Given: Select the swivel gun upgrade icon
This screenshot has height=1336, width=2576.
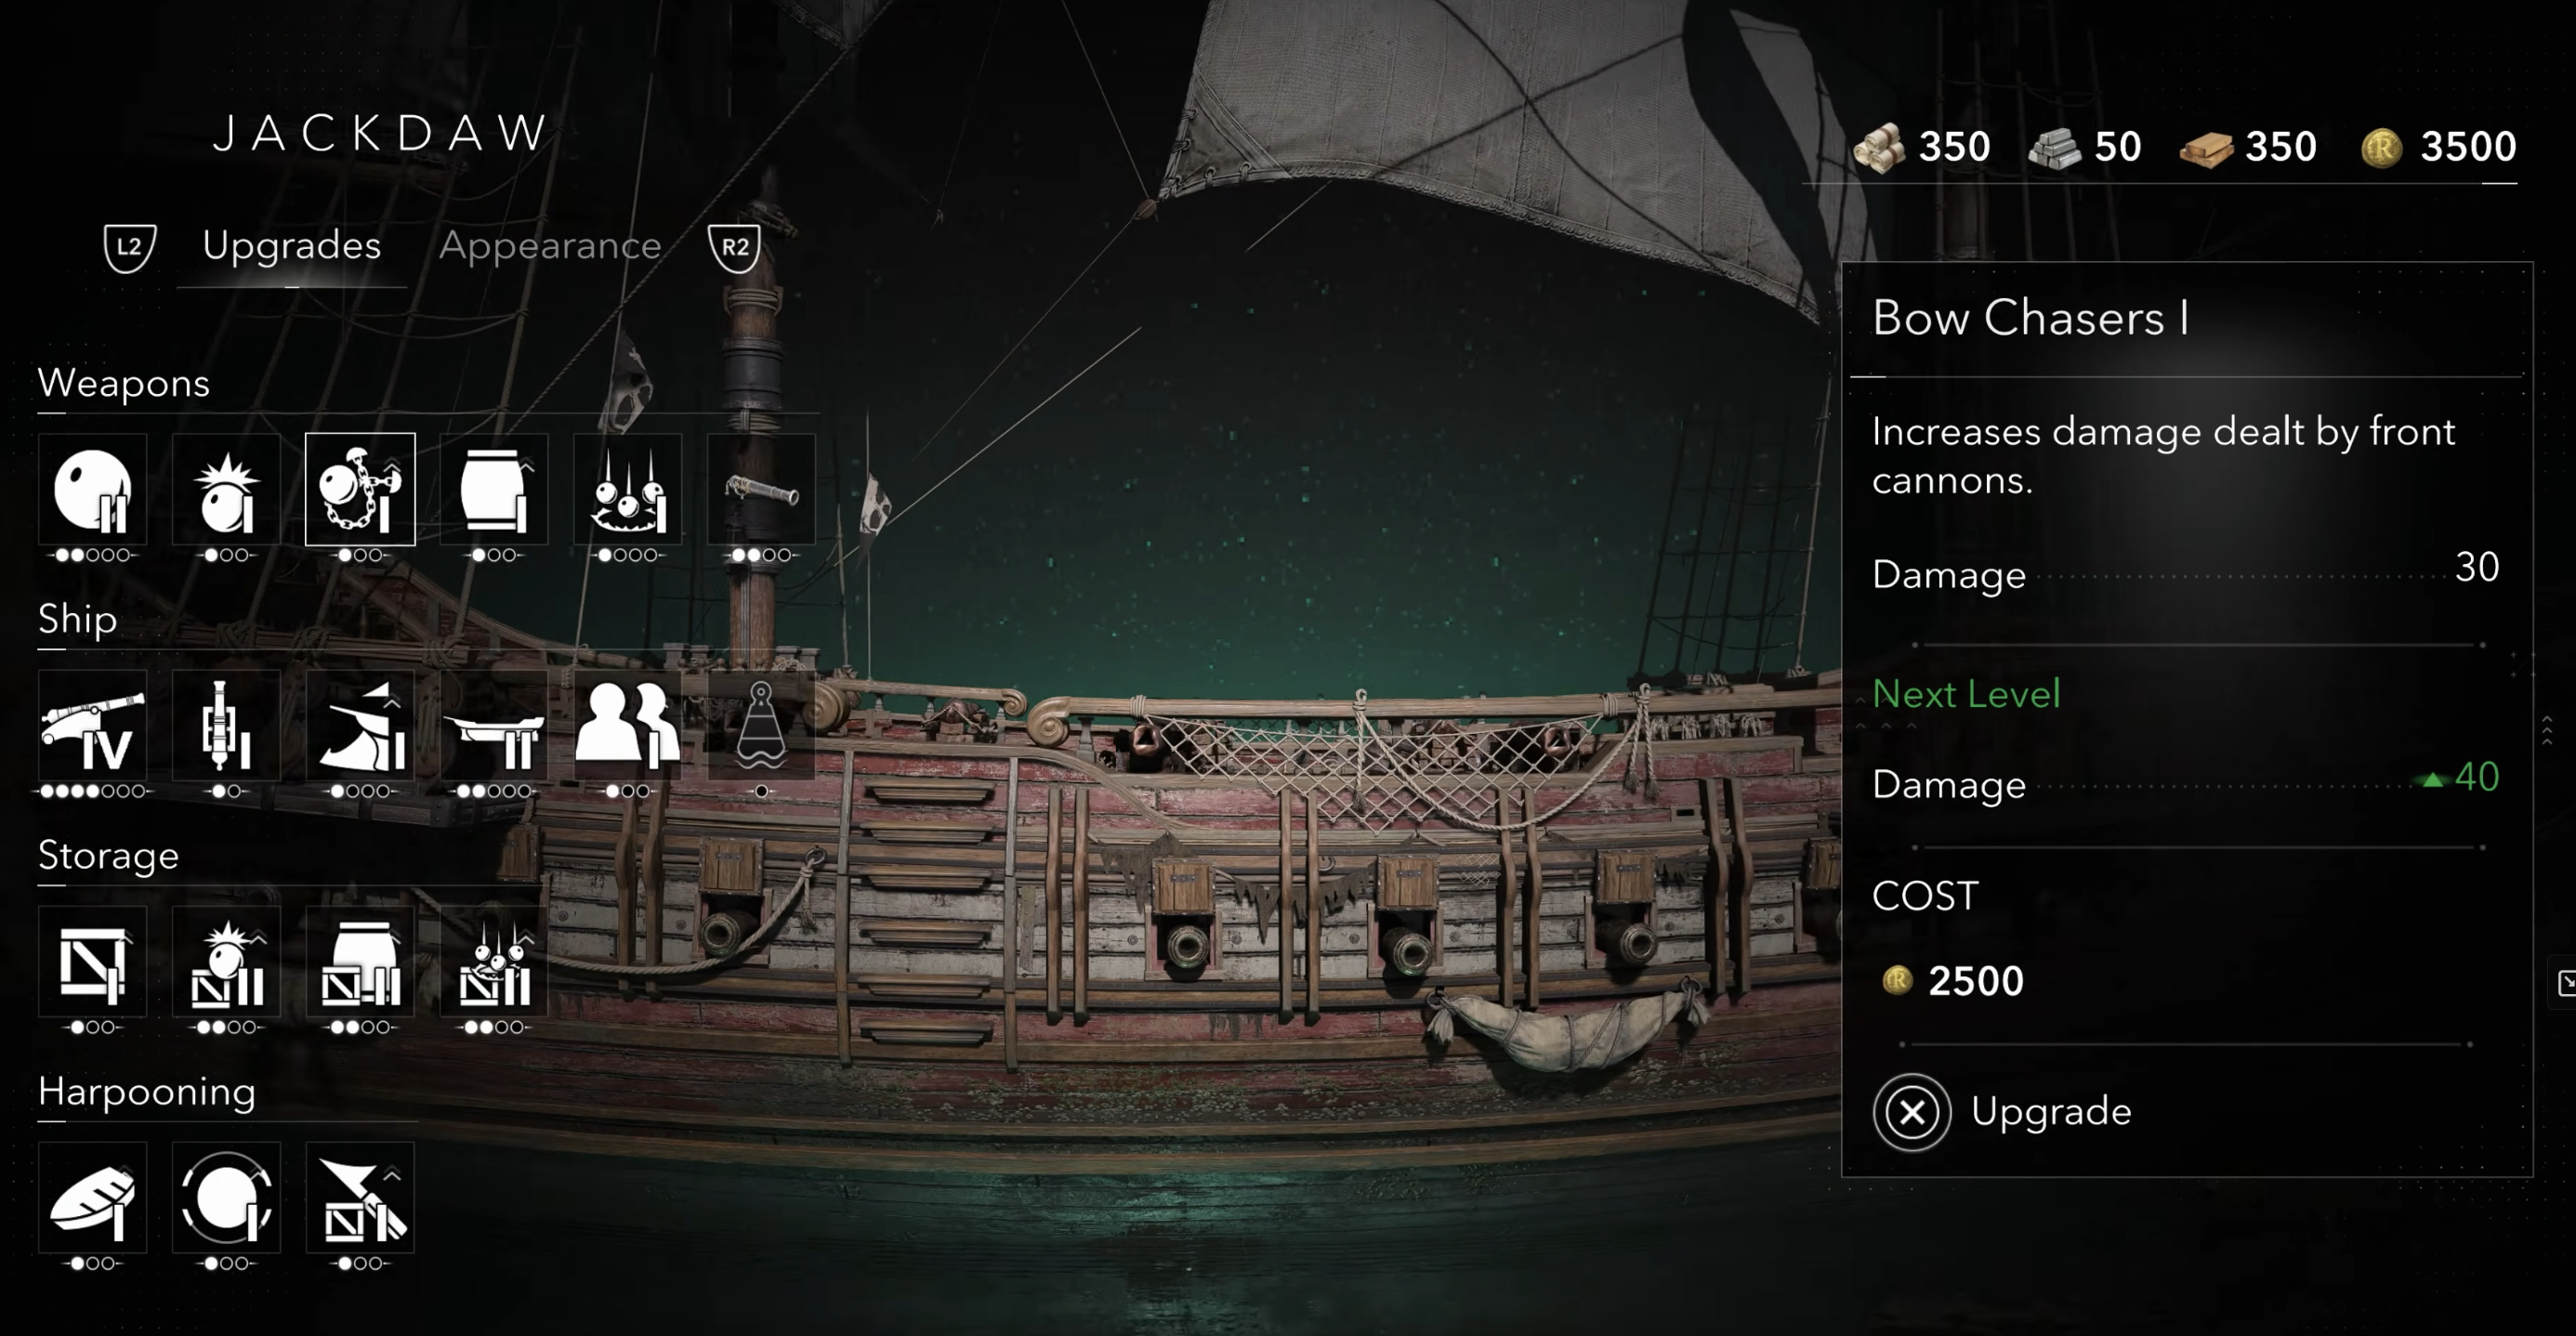Looking at the screenshot, I should (x=762, y=490).
